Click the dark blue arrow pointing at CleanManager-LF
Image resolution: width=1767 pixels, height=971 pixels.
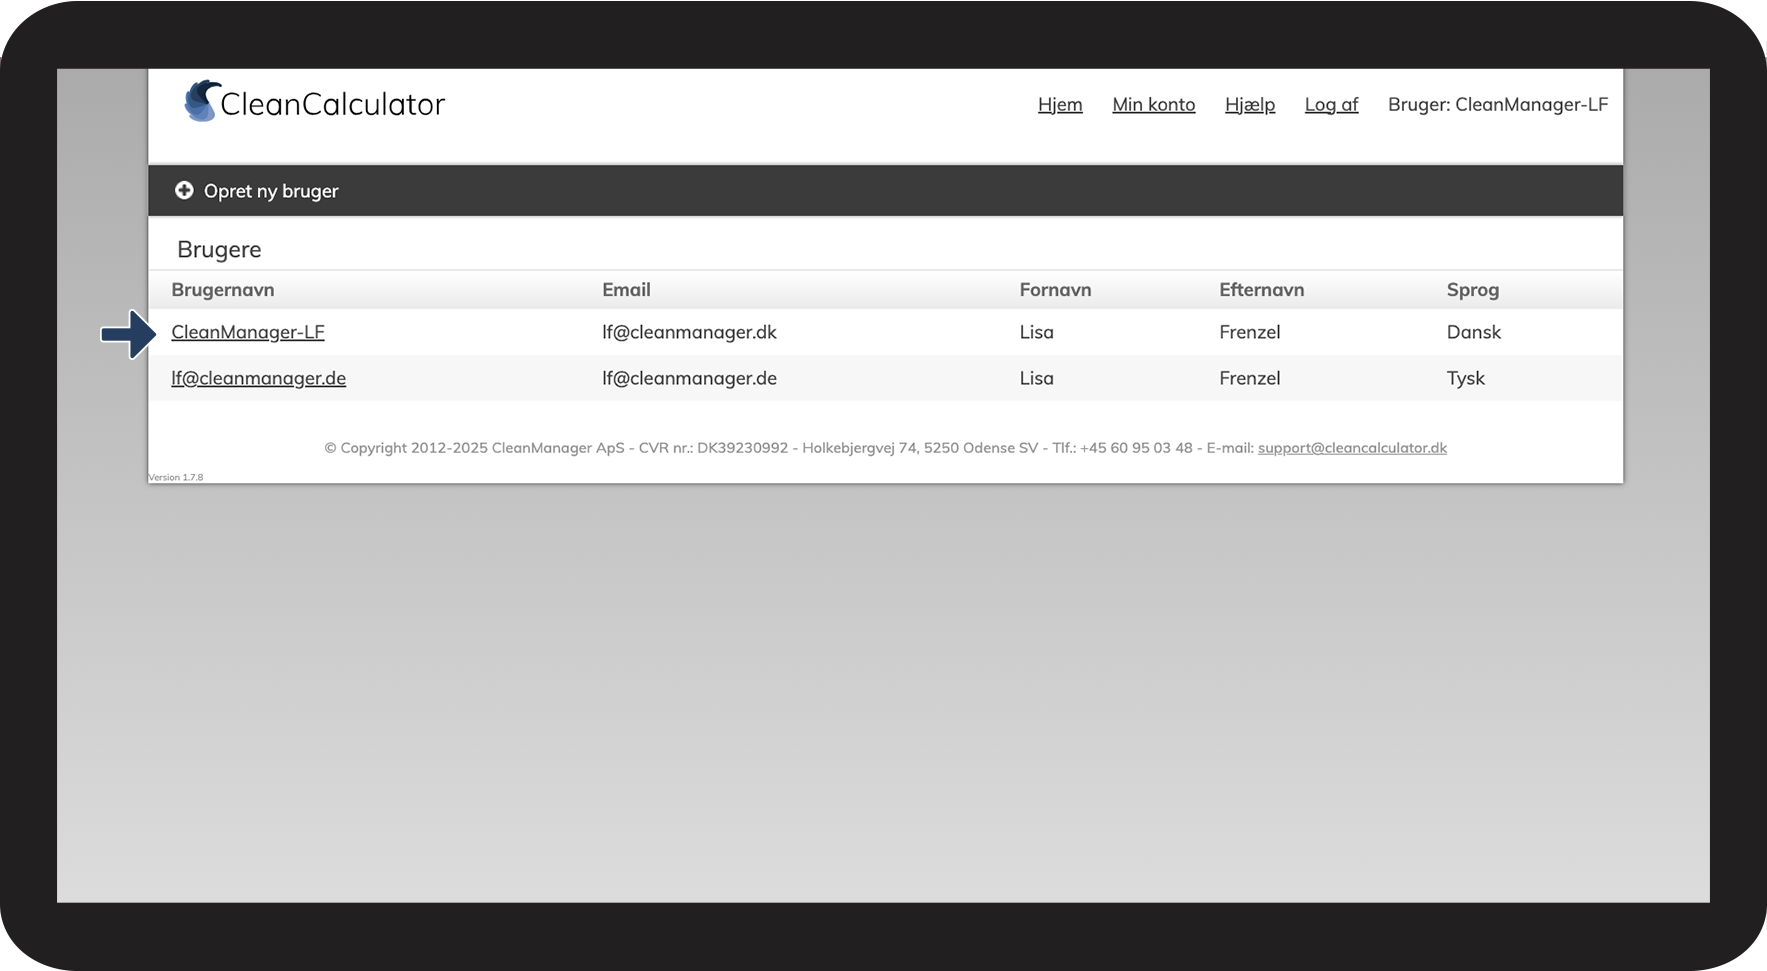[128, 334]
